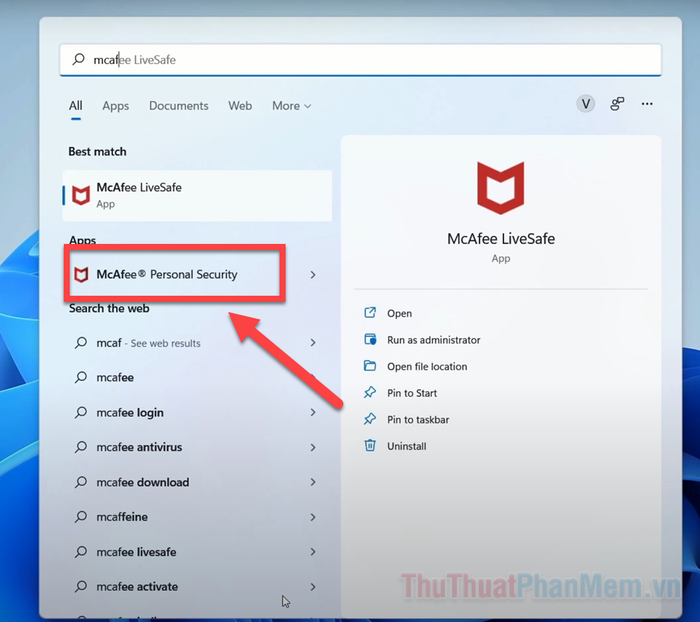Expand the mcafee activate chevron
The height and width of the screenshot is (622, 700).
[x=313, y=586]
